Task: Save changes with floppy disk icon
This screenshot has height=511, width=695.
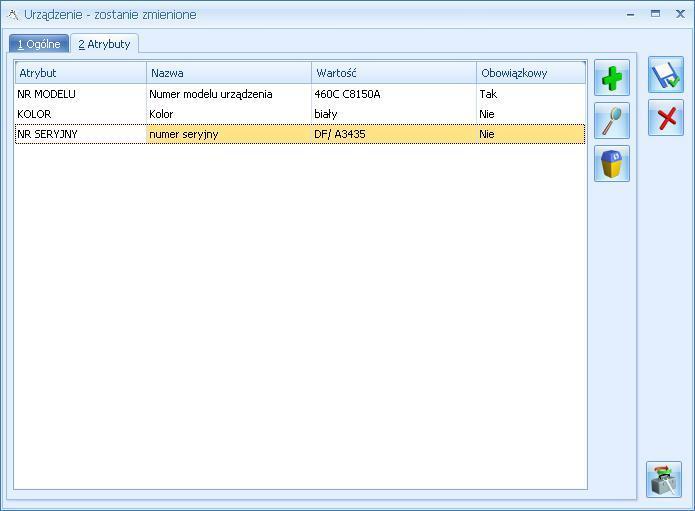Action: click(666, 74)
